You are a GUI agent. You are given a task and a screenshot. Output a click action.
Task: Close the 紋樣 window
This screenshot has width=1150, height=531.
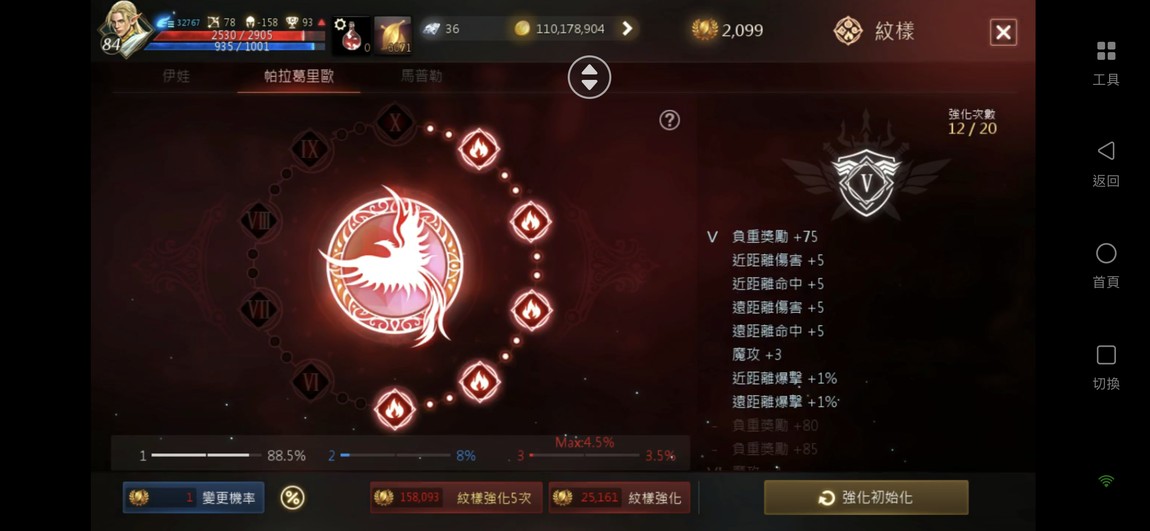click(x=1003, y=32)
